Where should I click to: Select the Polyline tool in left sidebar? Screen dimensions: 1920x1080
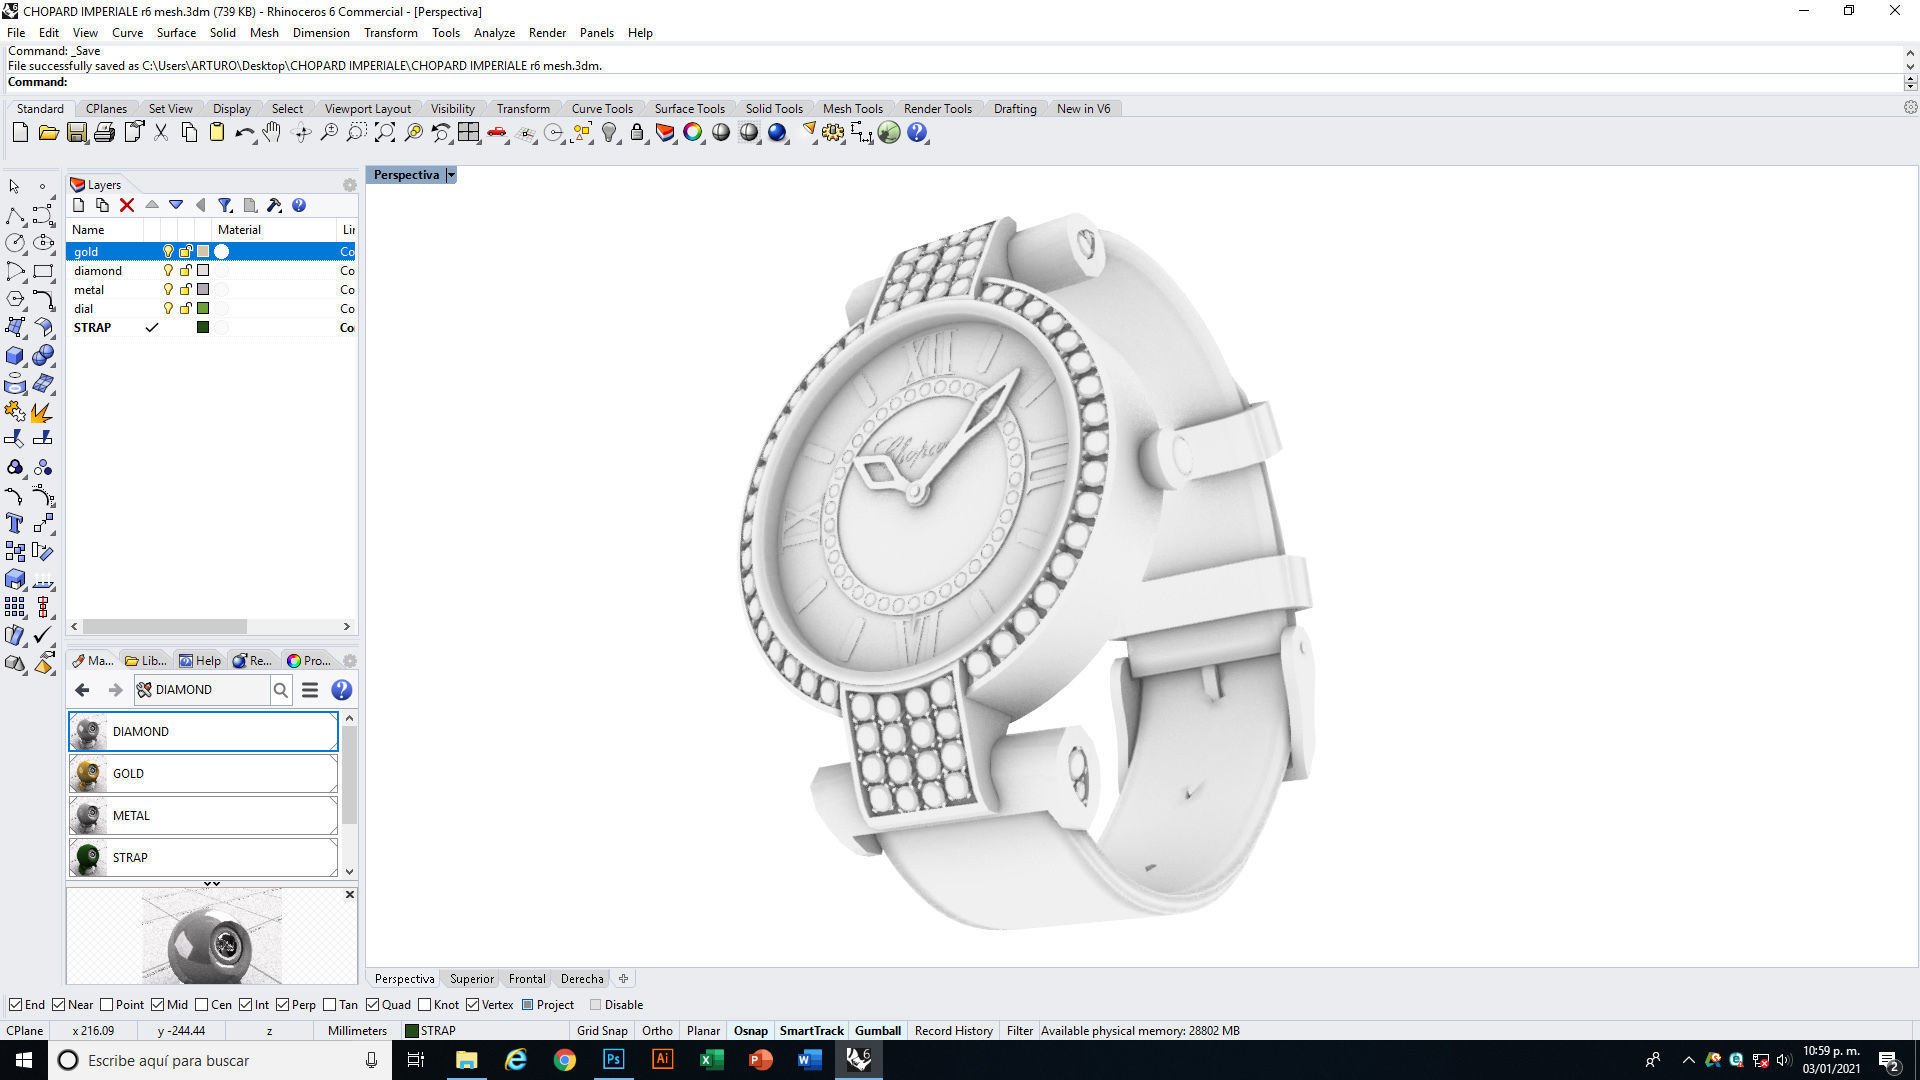pos(15,216)
